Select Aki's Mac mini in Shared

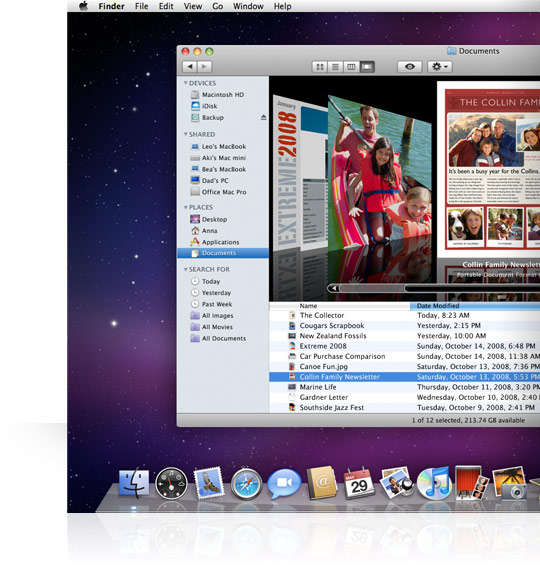223,158
